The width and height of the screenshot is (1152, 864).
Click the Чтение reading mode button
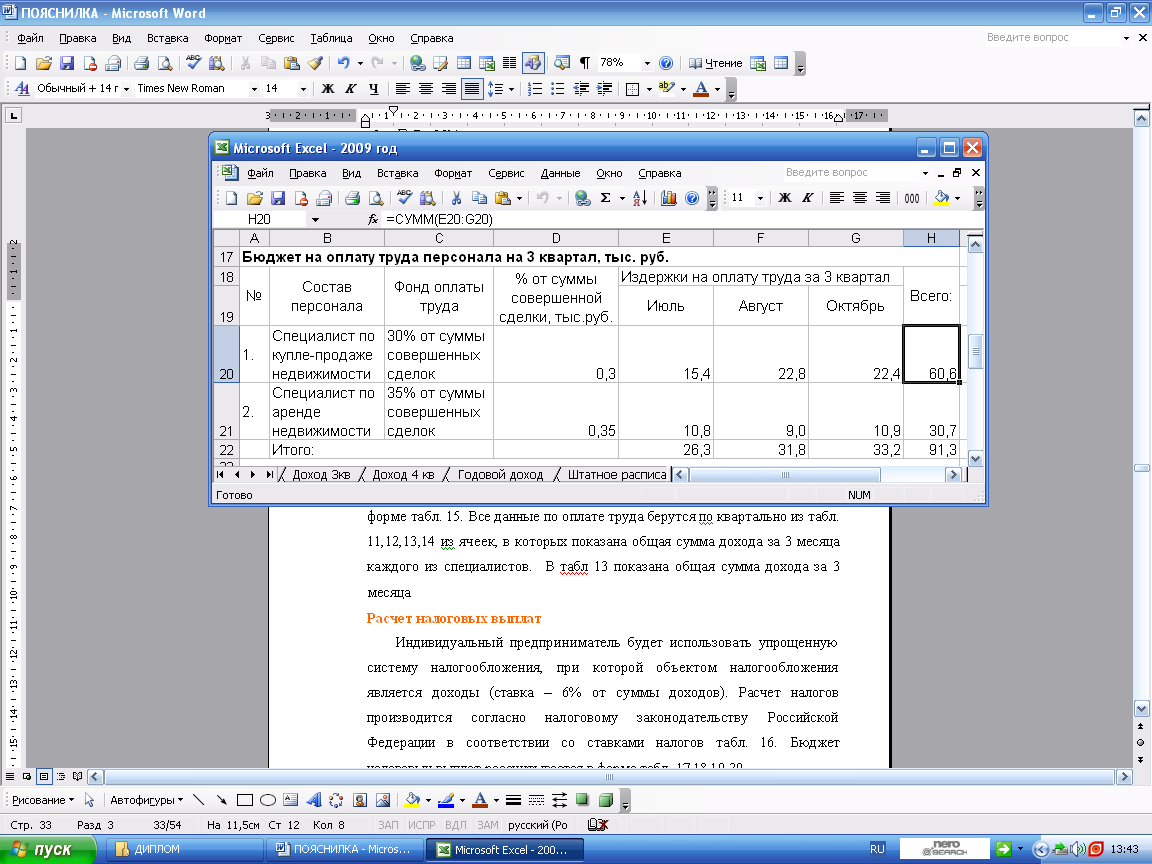coord(717,63)
